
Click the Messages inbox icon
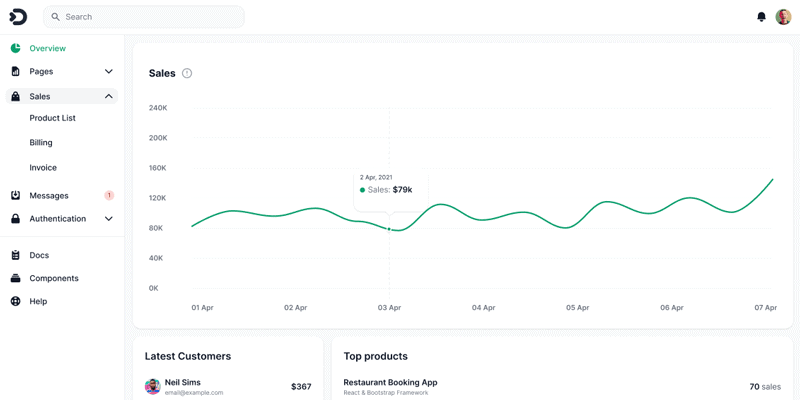tap(16, 195)
